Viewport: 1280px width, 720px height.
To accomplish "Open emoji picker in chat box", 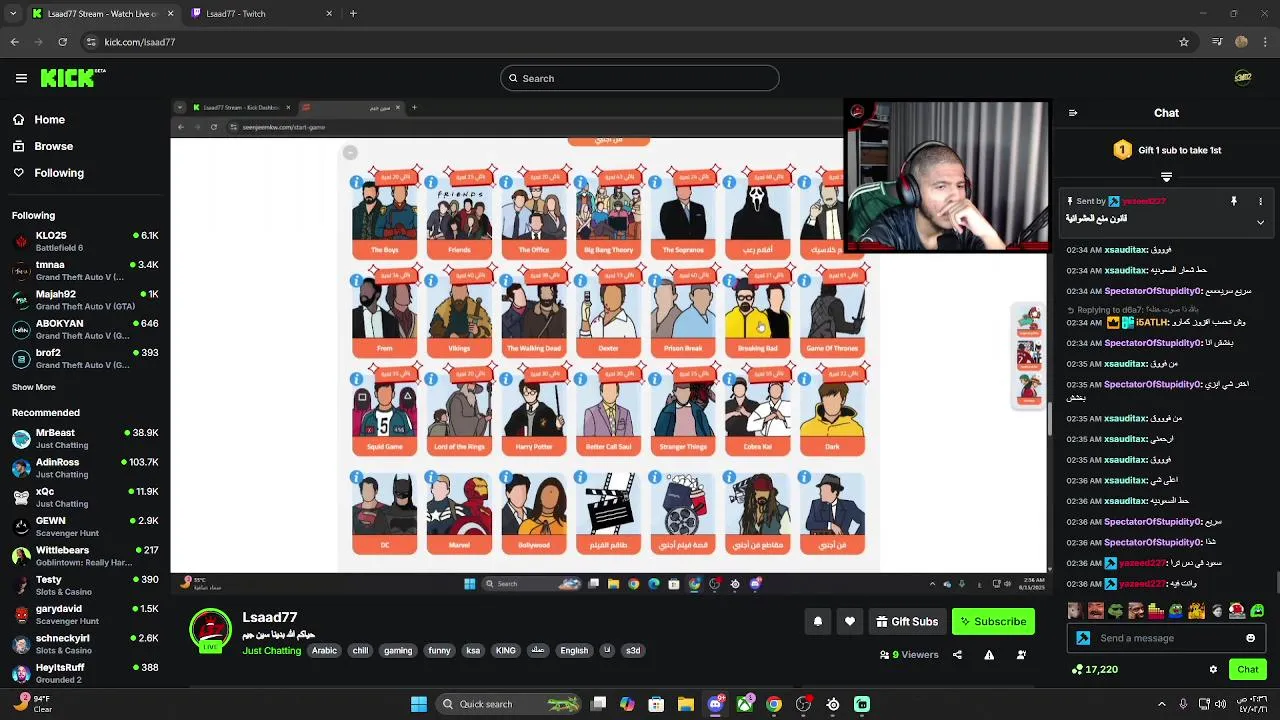I will tap(1250, 638).
